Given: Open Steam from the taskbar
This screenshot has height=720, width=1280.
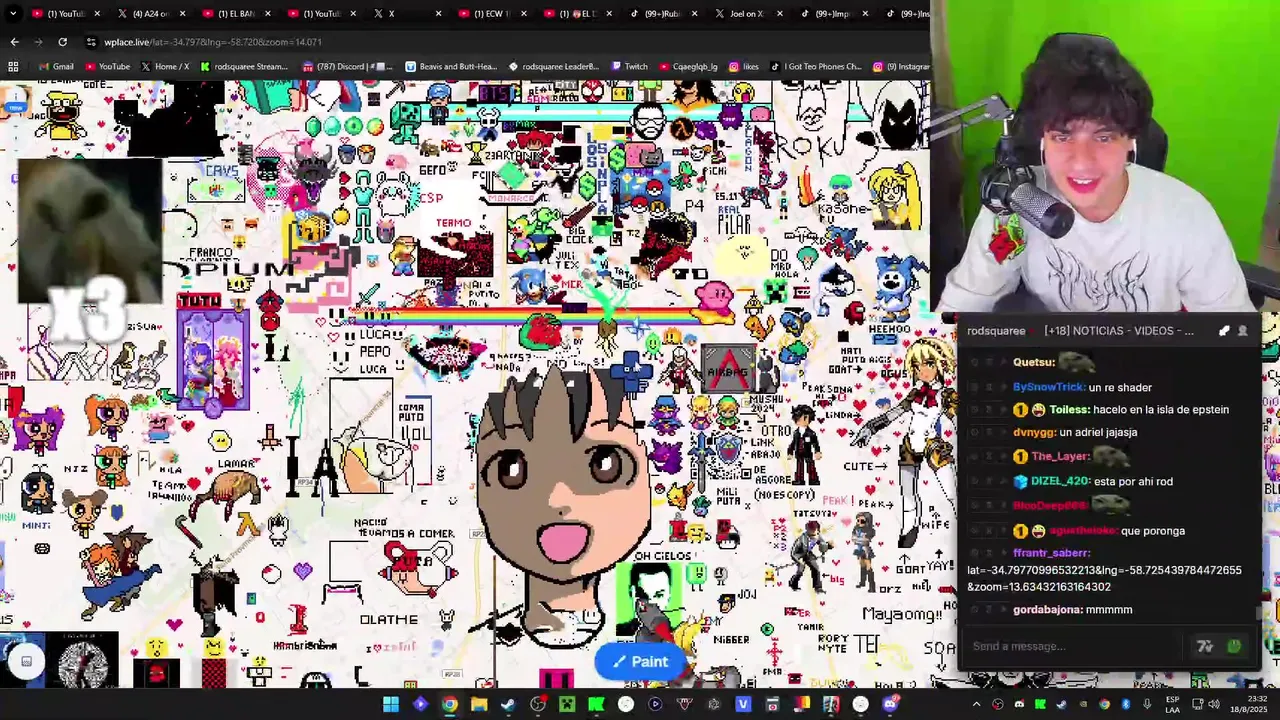Looking at the screenshot, I should coord(508,705).
